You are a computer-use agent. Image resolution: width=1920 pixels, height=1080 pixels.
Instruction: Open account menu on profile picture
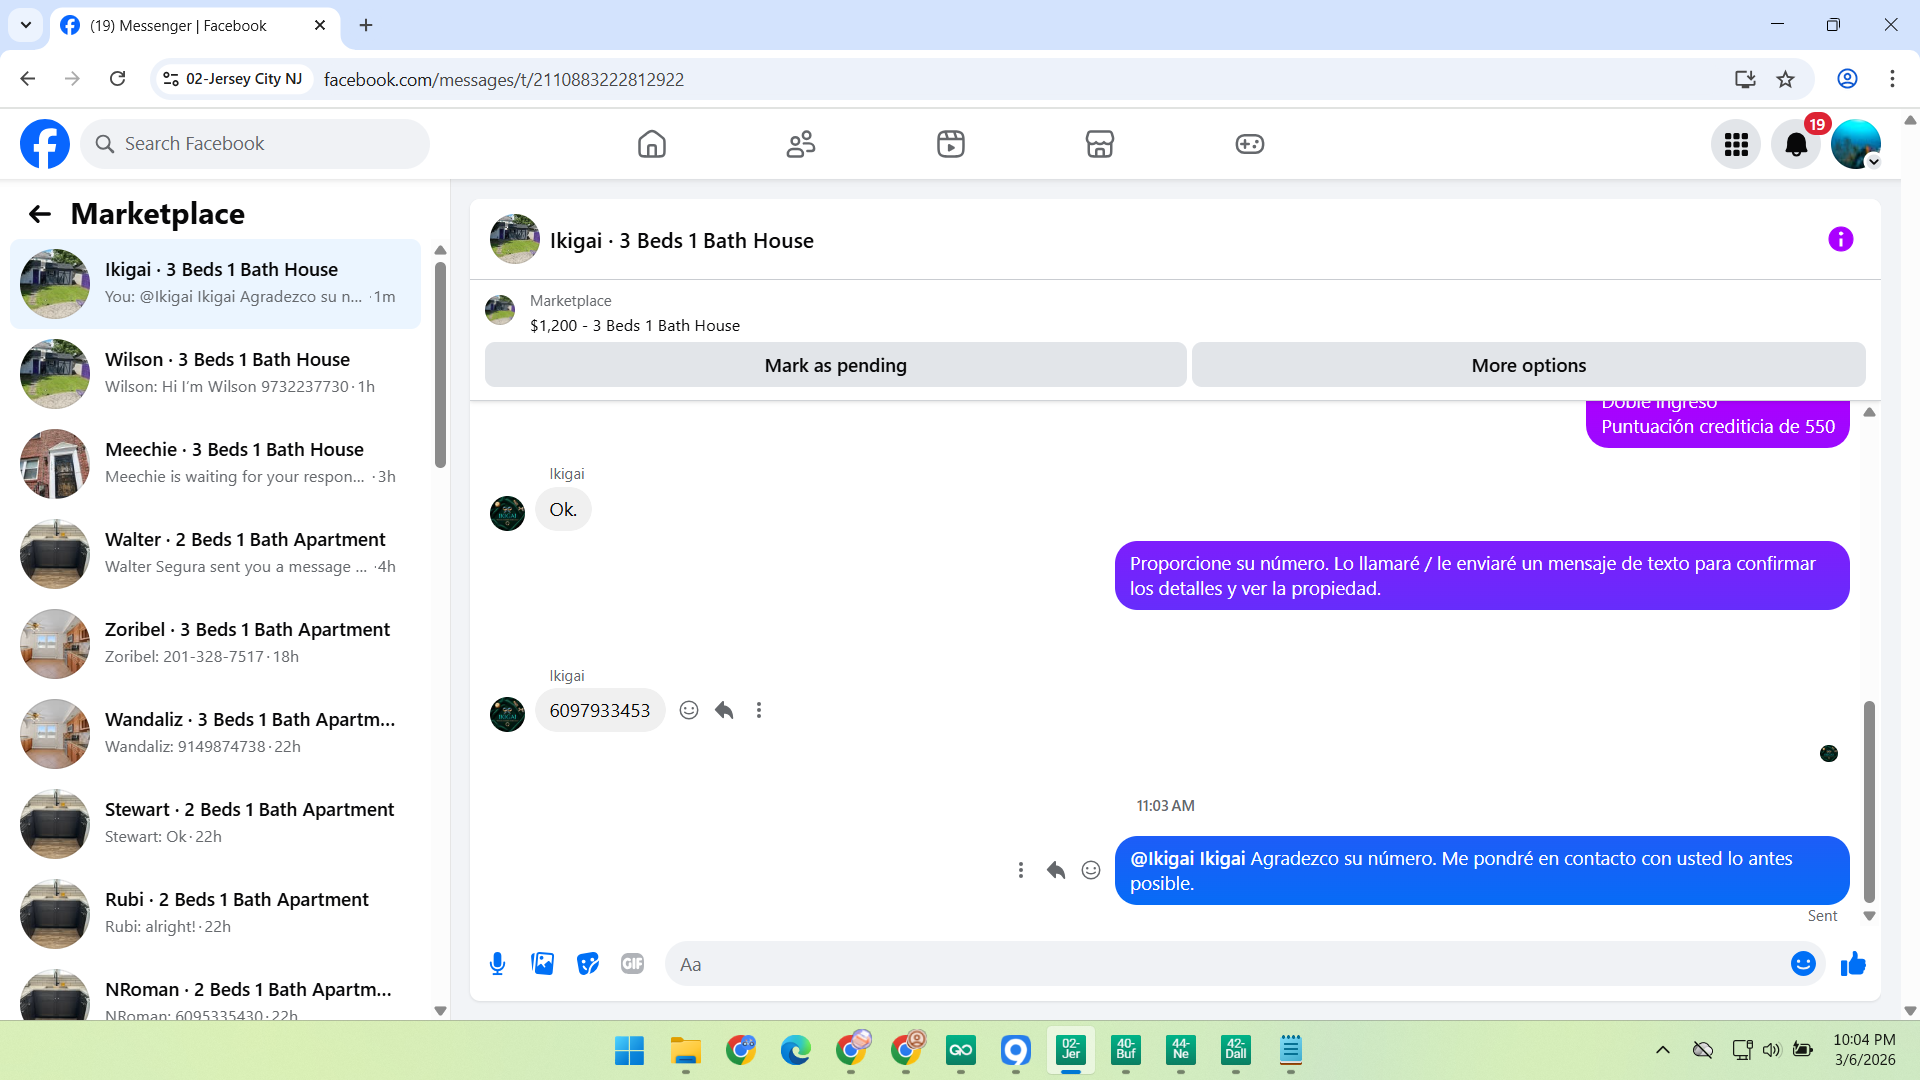click(1856, 145)
